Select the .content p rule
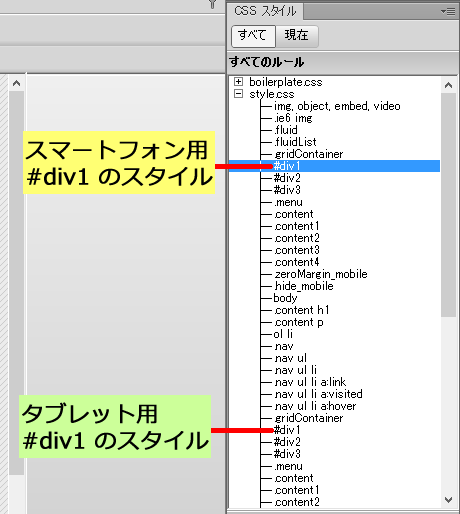 click(299, 322)
